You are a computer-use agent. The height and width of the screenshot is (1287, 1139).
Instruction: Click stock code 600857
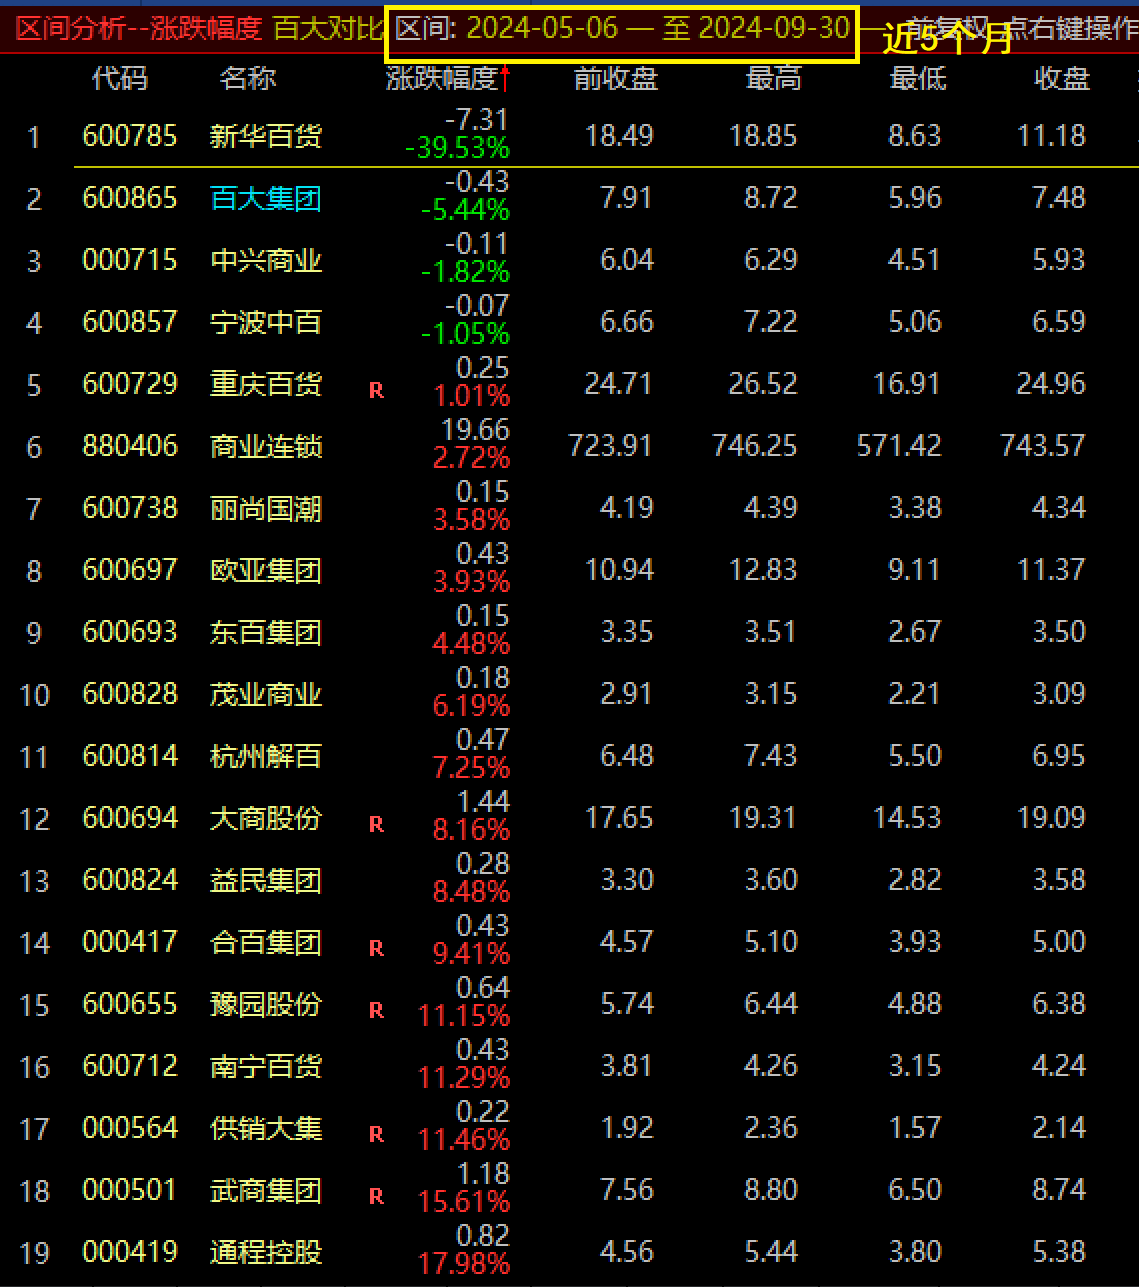130,322
